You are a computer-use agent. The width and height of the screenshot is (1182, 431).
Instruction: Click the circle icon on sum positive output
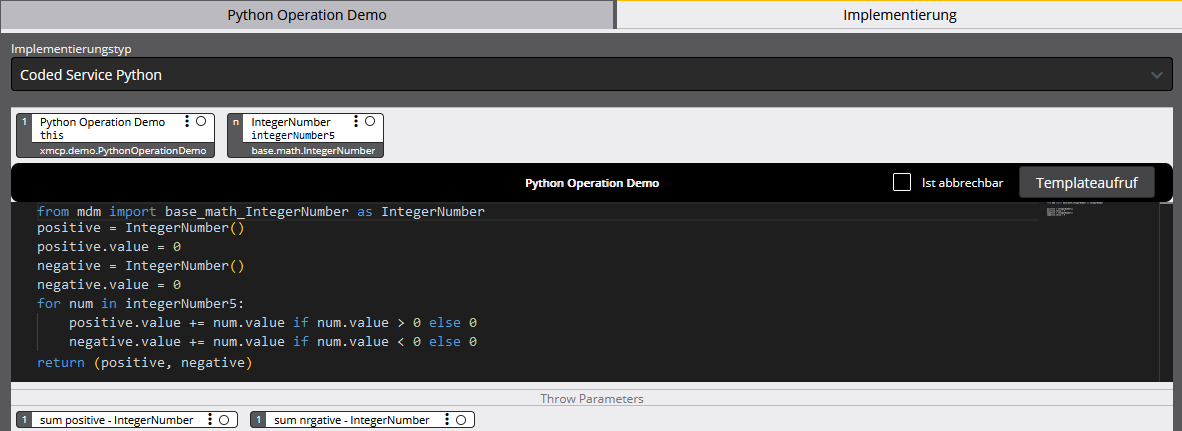224,420
